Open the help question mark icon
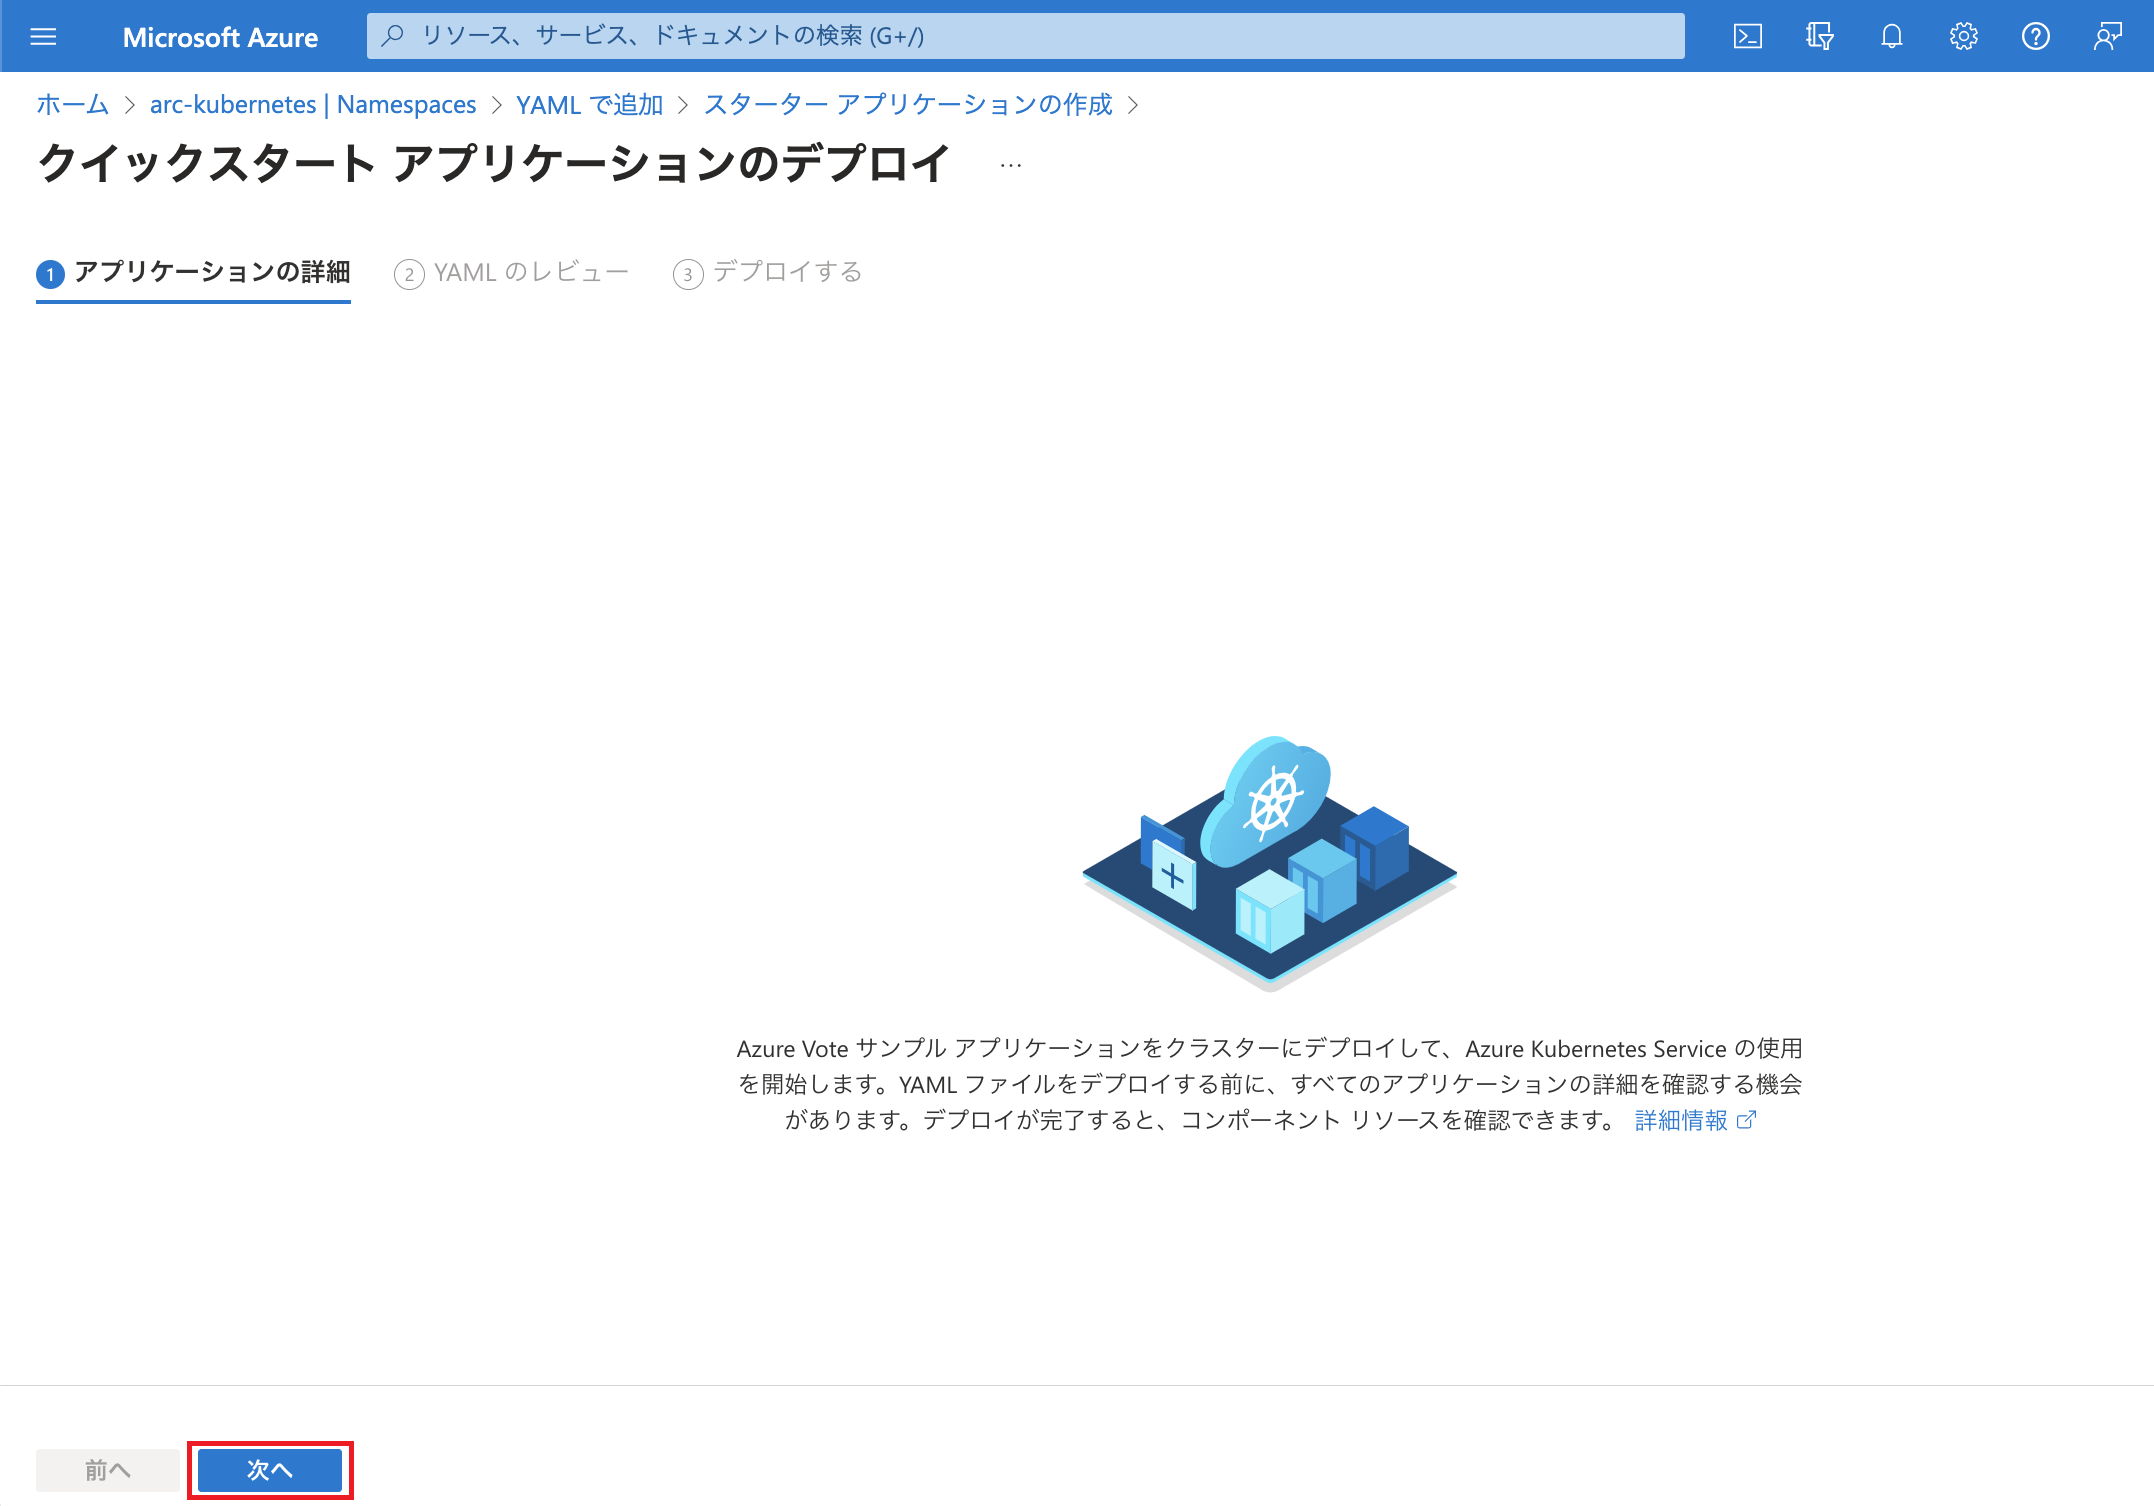 click(x=2035, y=37)
